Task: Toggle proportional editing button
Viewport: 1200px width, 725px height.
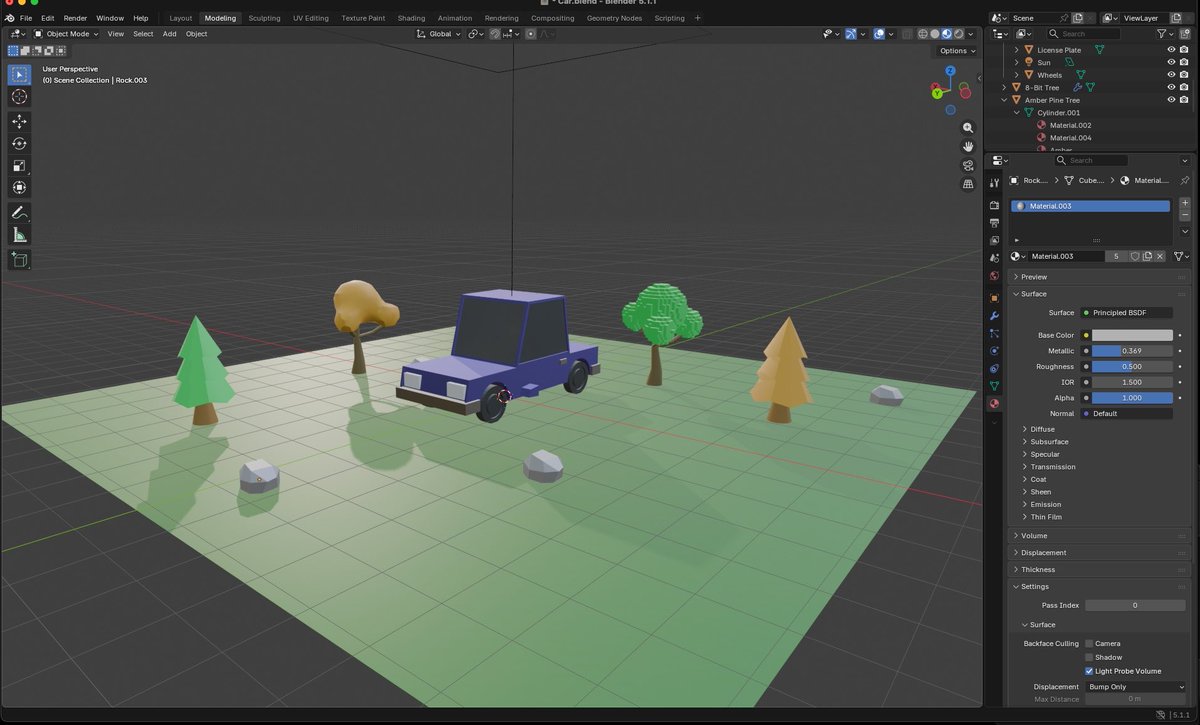Action: 530,34
